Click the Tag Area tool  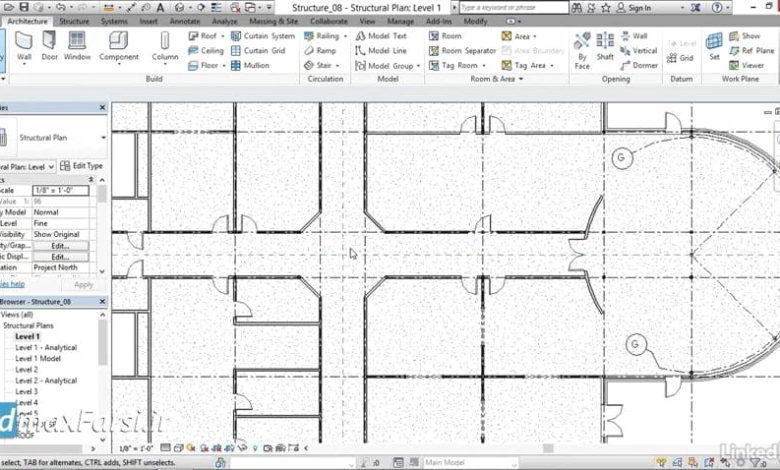pyautogui.click(x=524, y=66)
